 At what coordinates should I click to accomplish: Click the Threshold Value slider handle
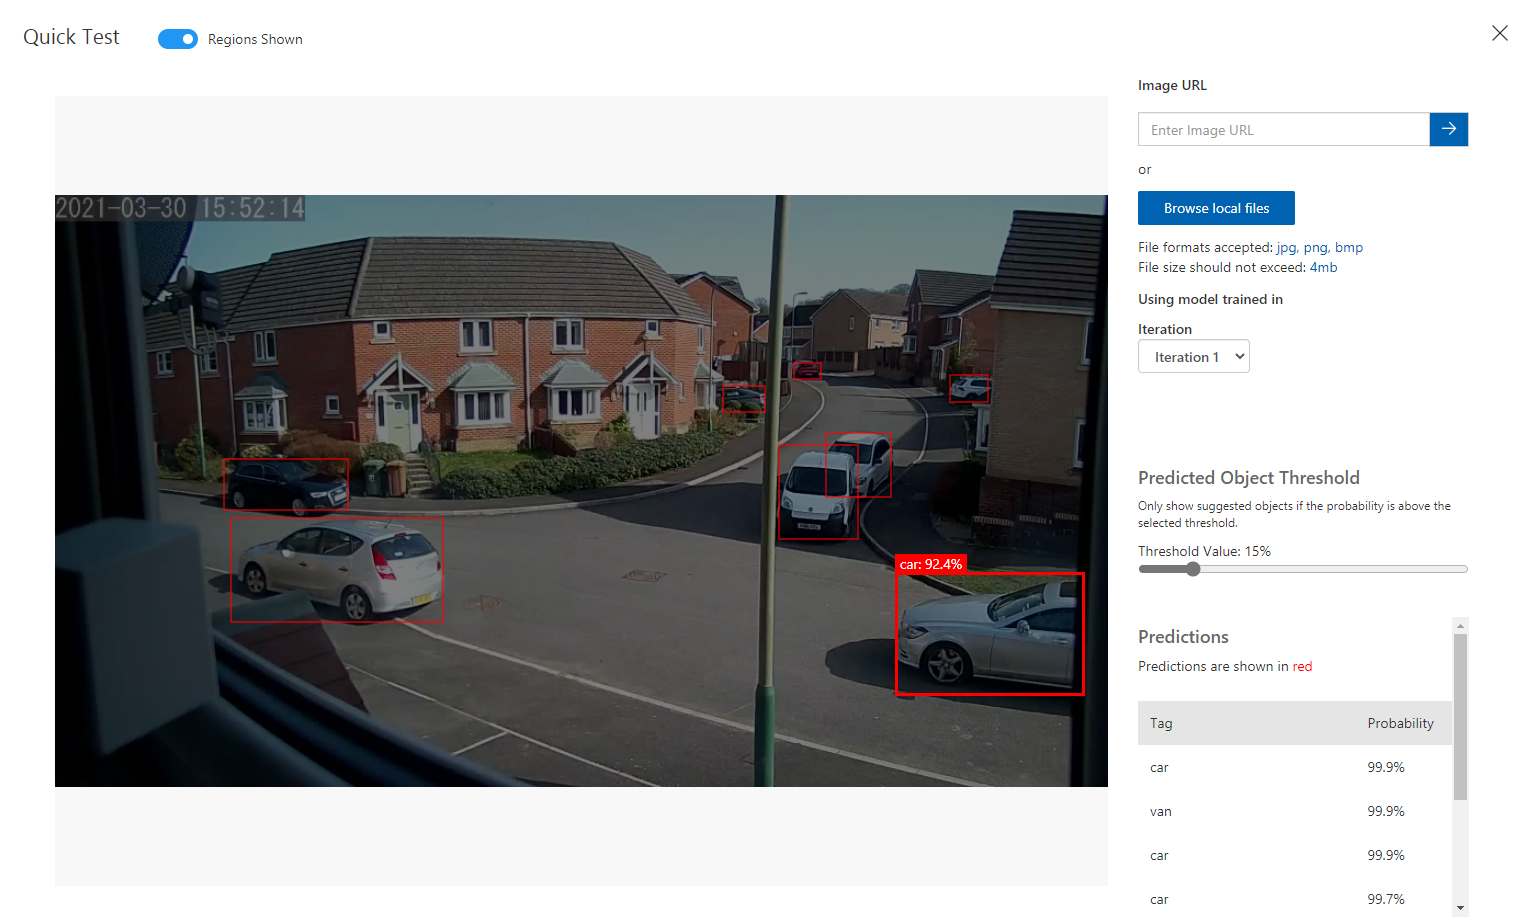point(1192,569)
